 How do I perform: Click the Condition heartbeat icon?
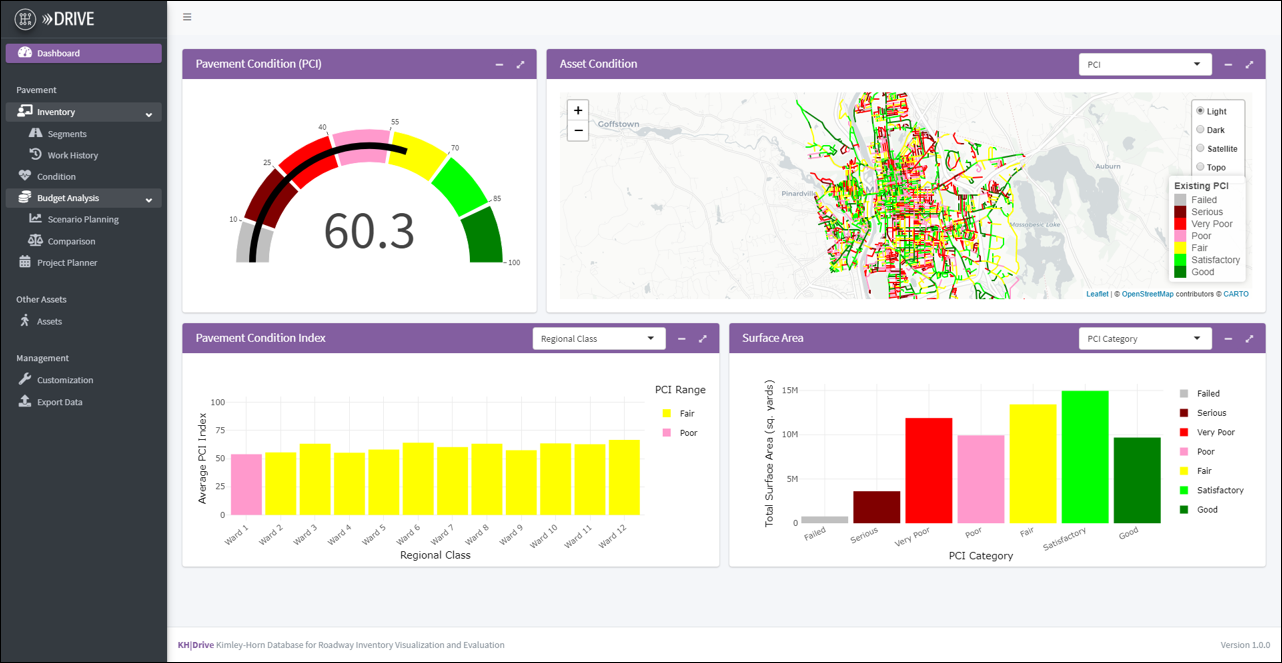(x=25, y=176)
